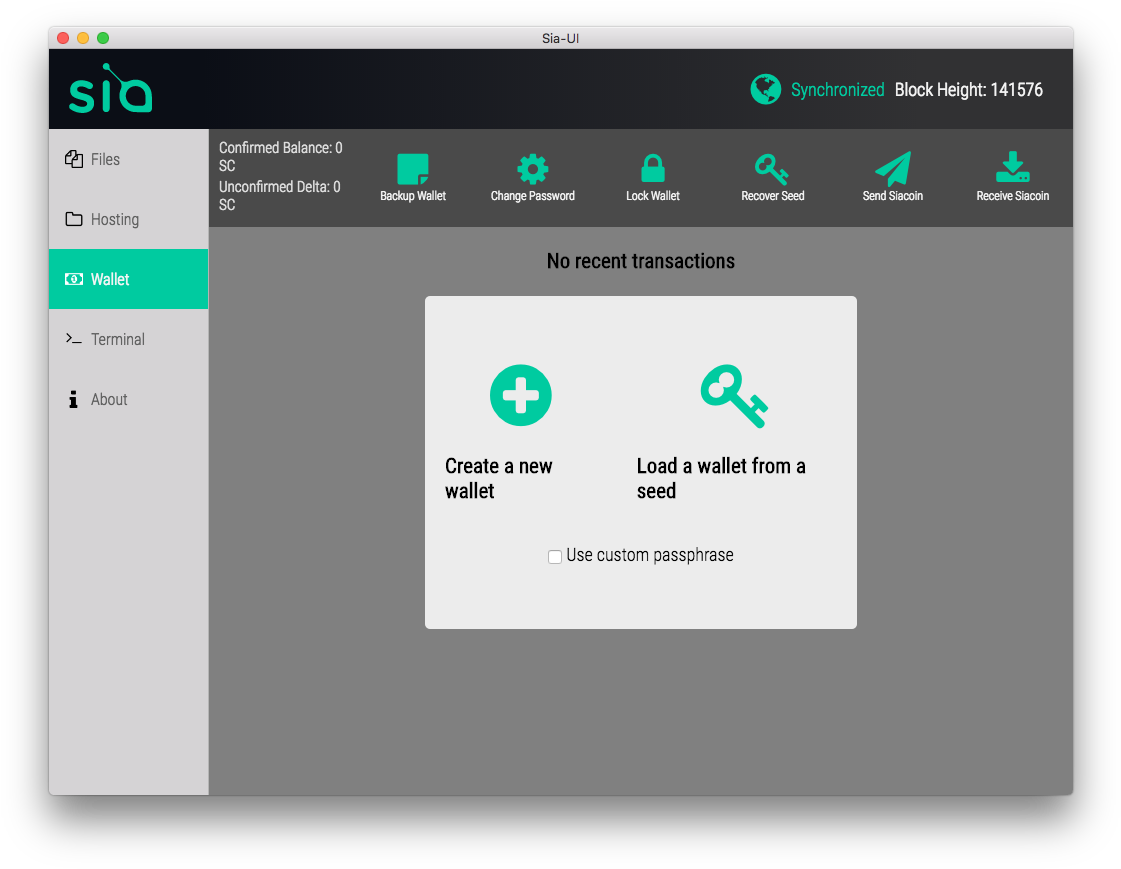The height and width of the screenshot is (869, 1121).
Task: Click the Receive Siacoin download icon
Action: point(1012,168)
